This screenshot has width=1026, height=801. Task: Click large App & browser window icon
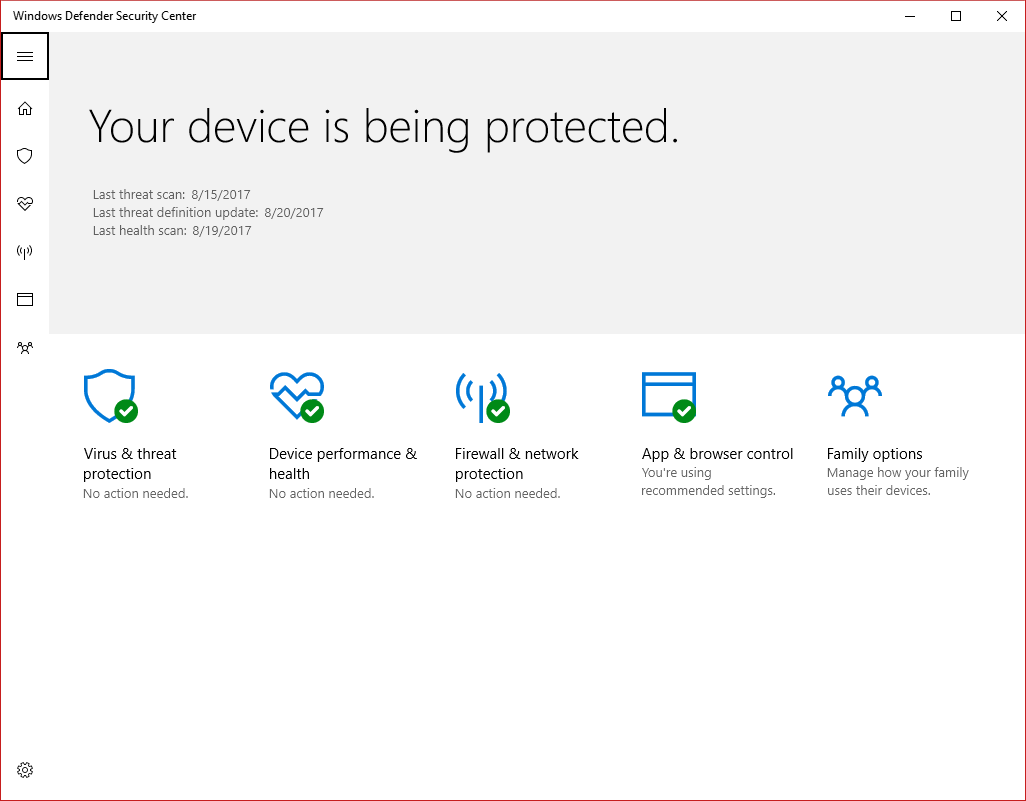point(669,397)
